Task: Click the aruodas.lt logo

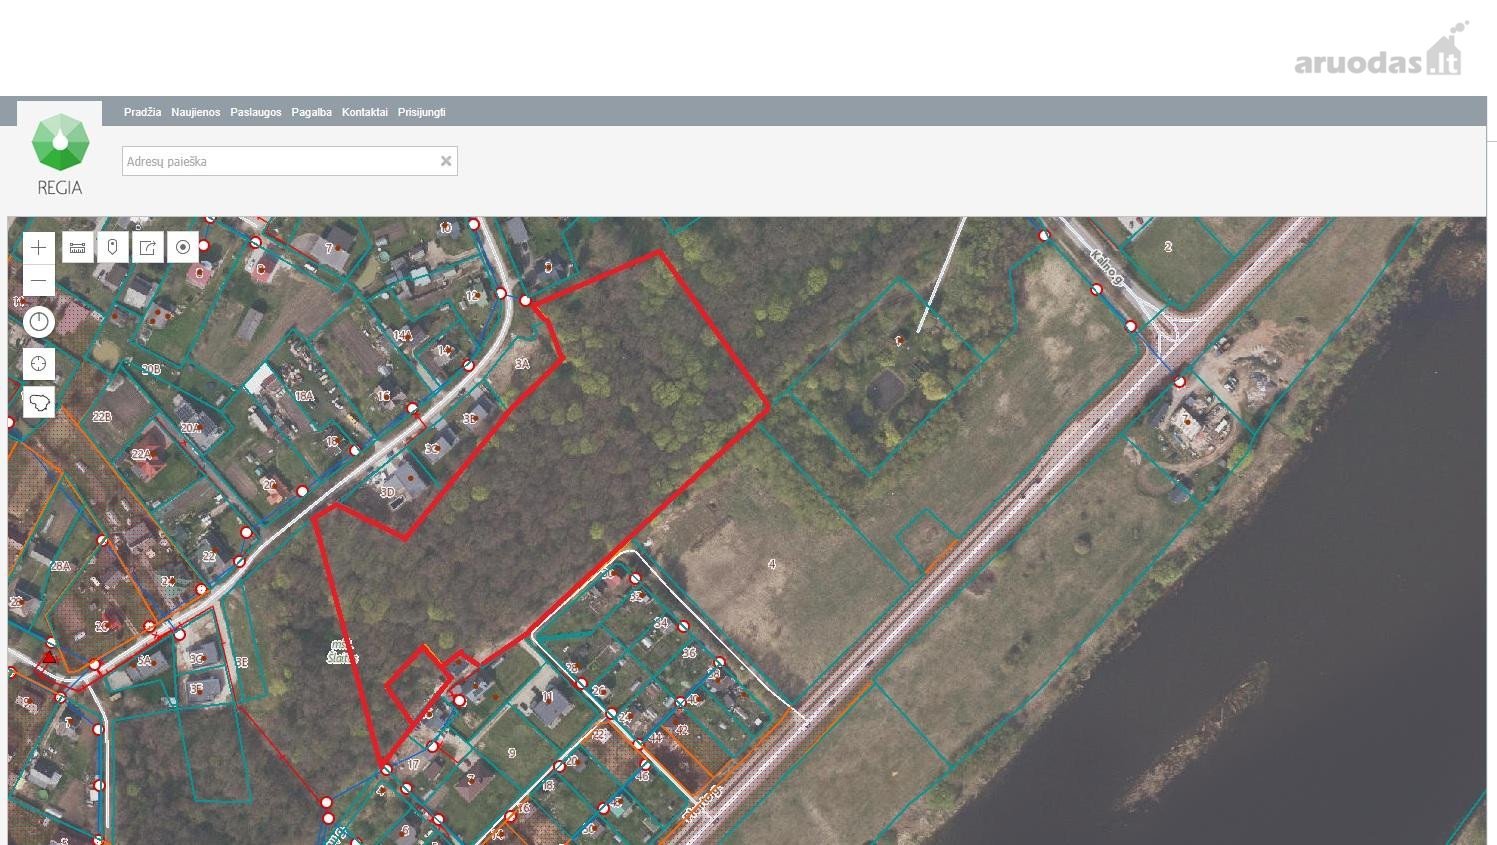Action: click(x=1382, y=50)
